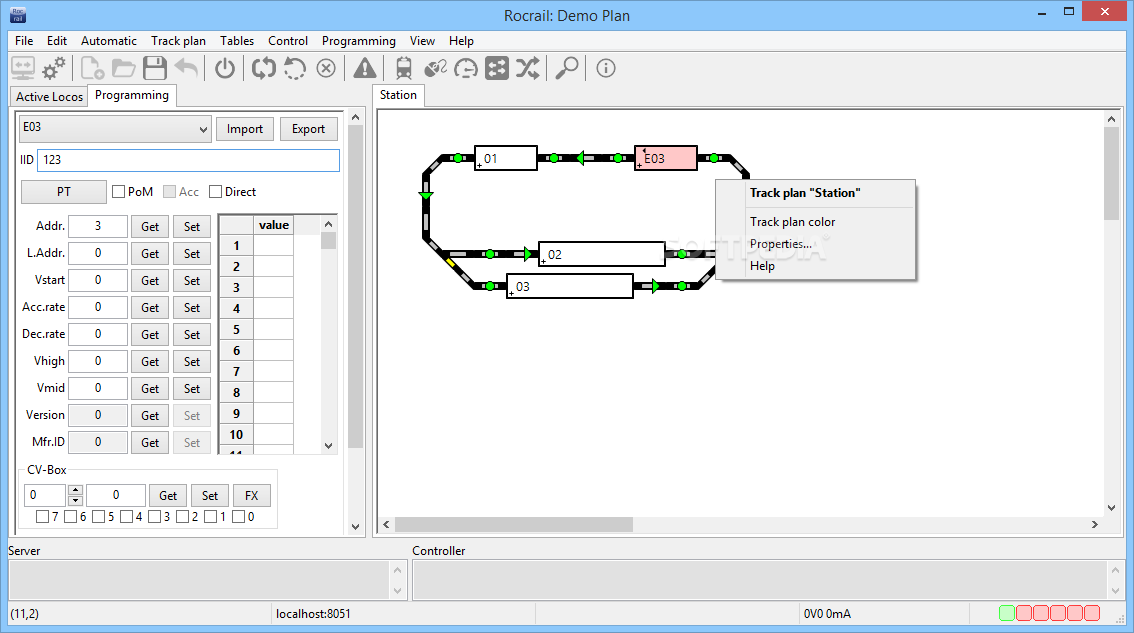Click the connect to server monitor icon
The width and height of the screenshot is (1134, 633).
[x=23, y=69]
